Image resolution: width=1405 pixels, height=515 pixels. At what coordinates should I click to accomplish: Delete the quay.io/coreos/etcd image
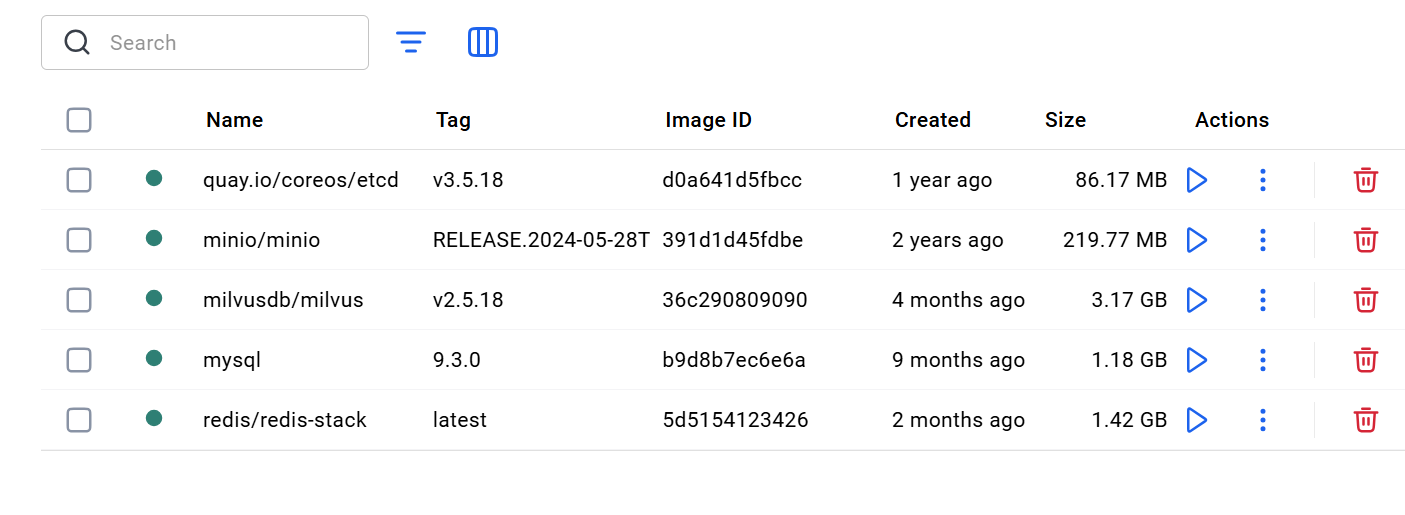tap(1366, 180)
